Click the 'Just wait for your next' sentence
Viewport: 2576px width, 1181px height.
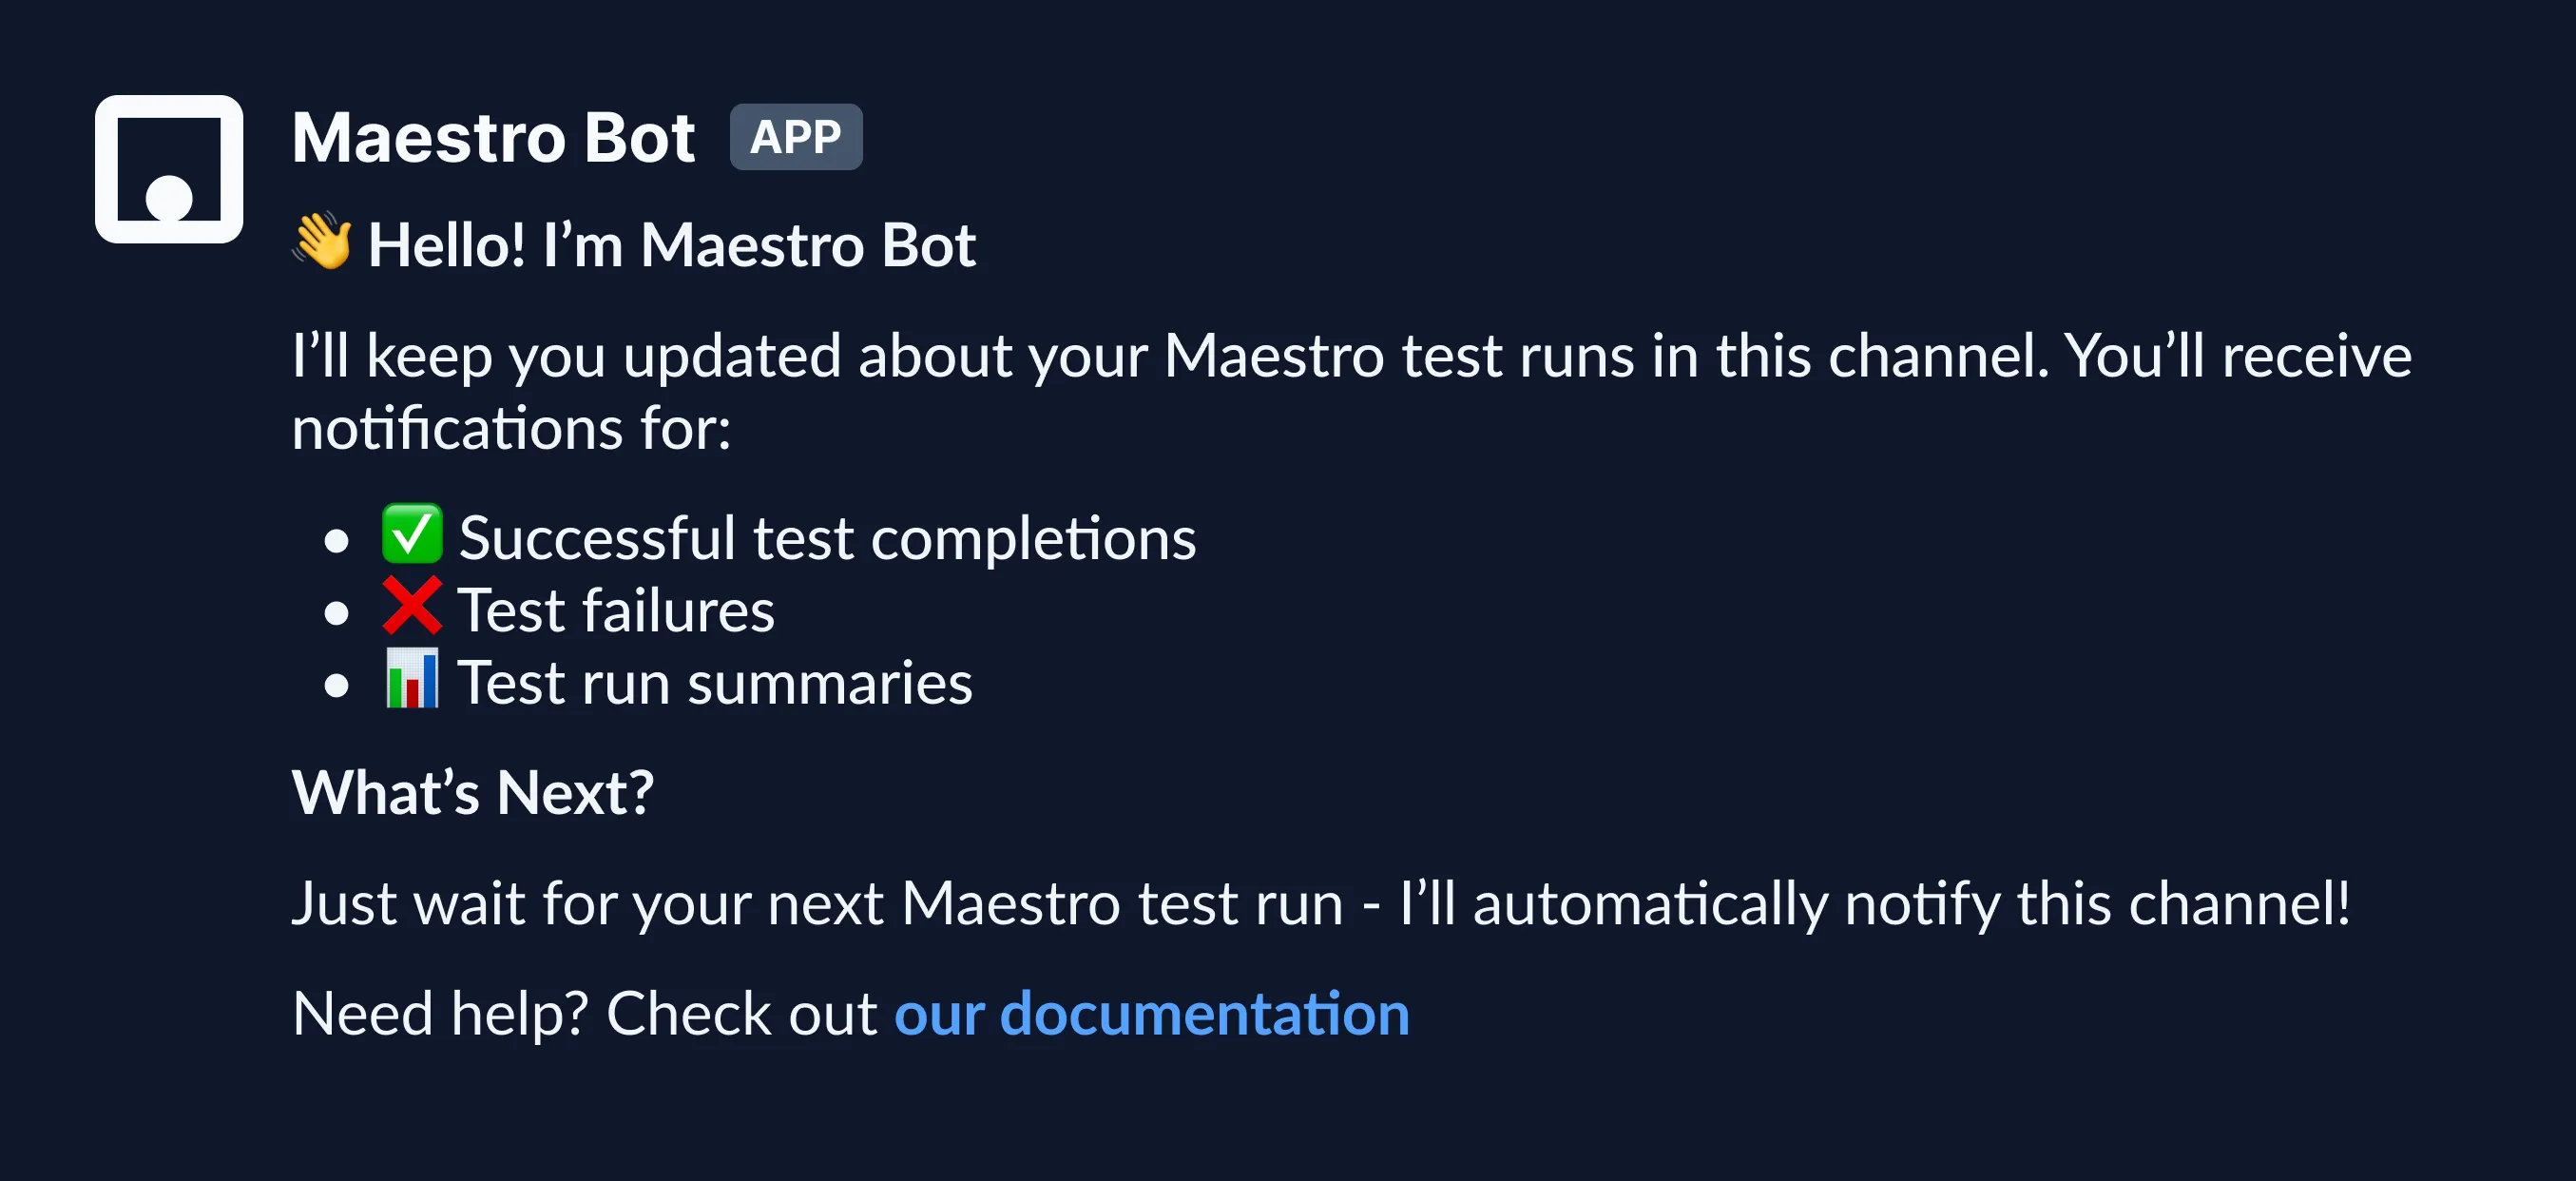(x=1320, y=904)
